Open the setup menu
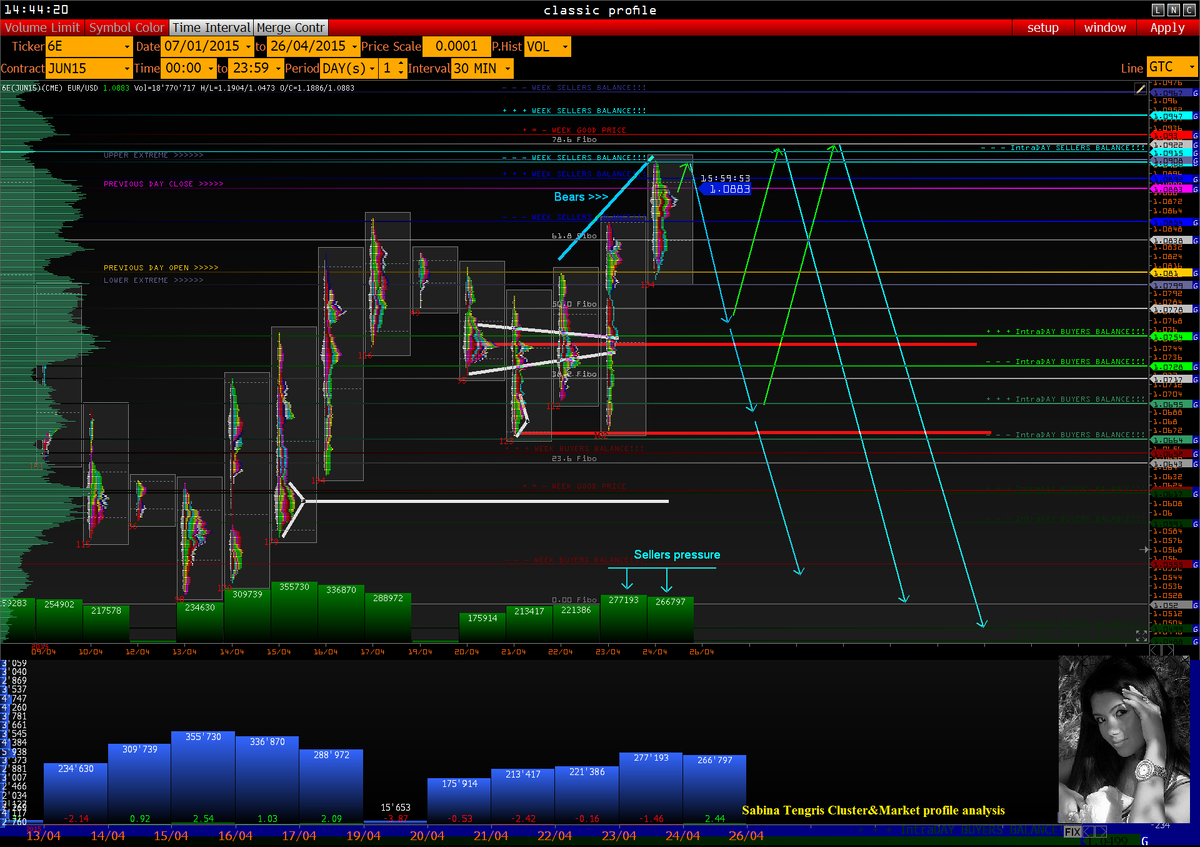Screen dimensions: 1200x847 [x=1043, y=28]
